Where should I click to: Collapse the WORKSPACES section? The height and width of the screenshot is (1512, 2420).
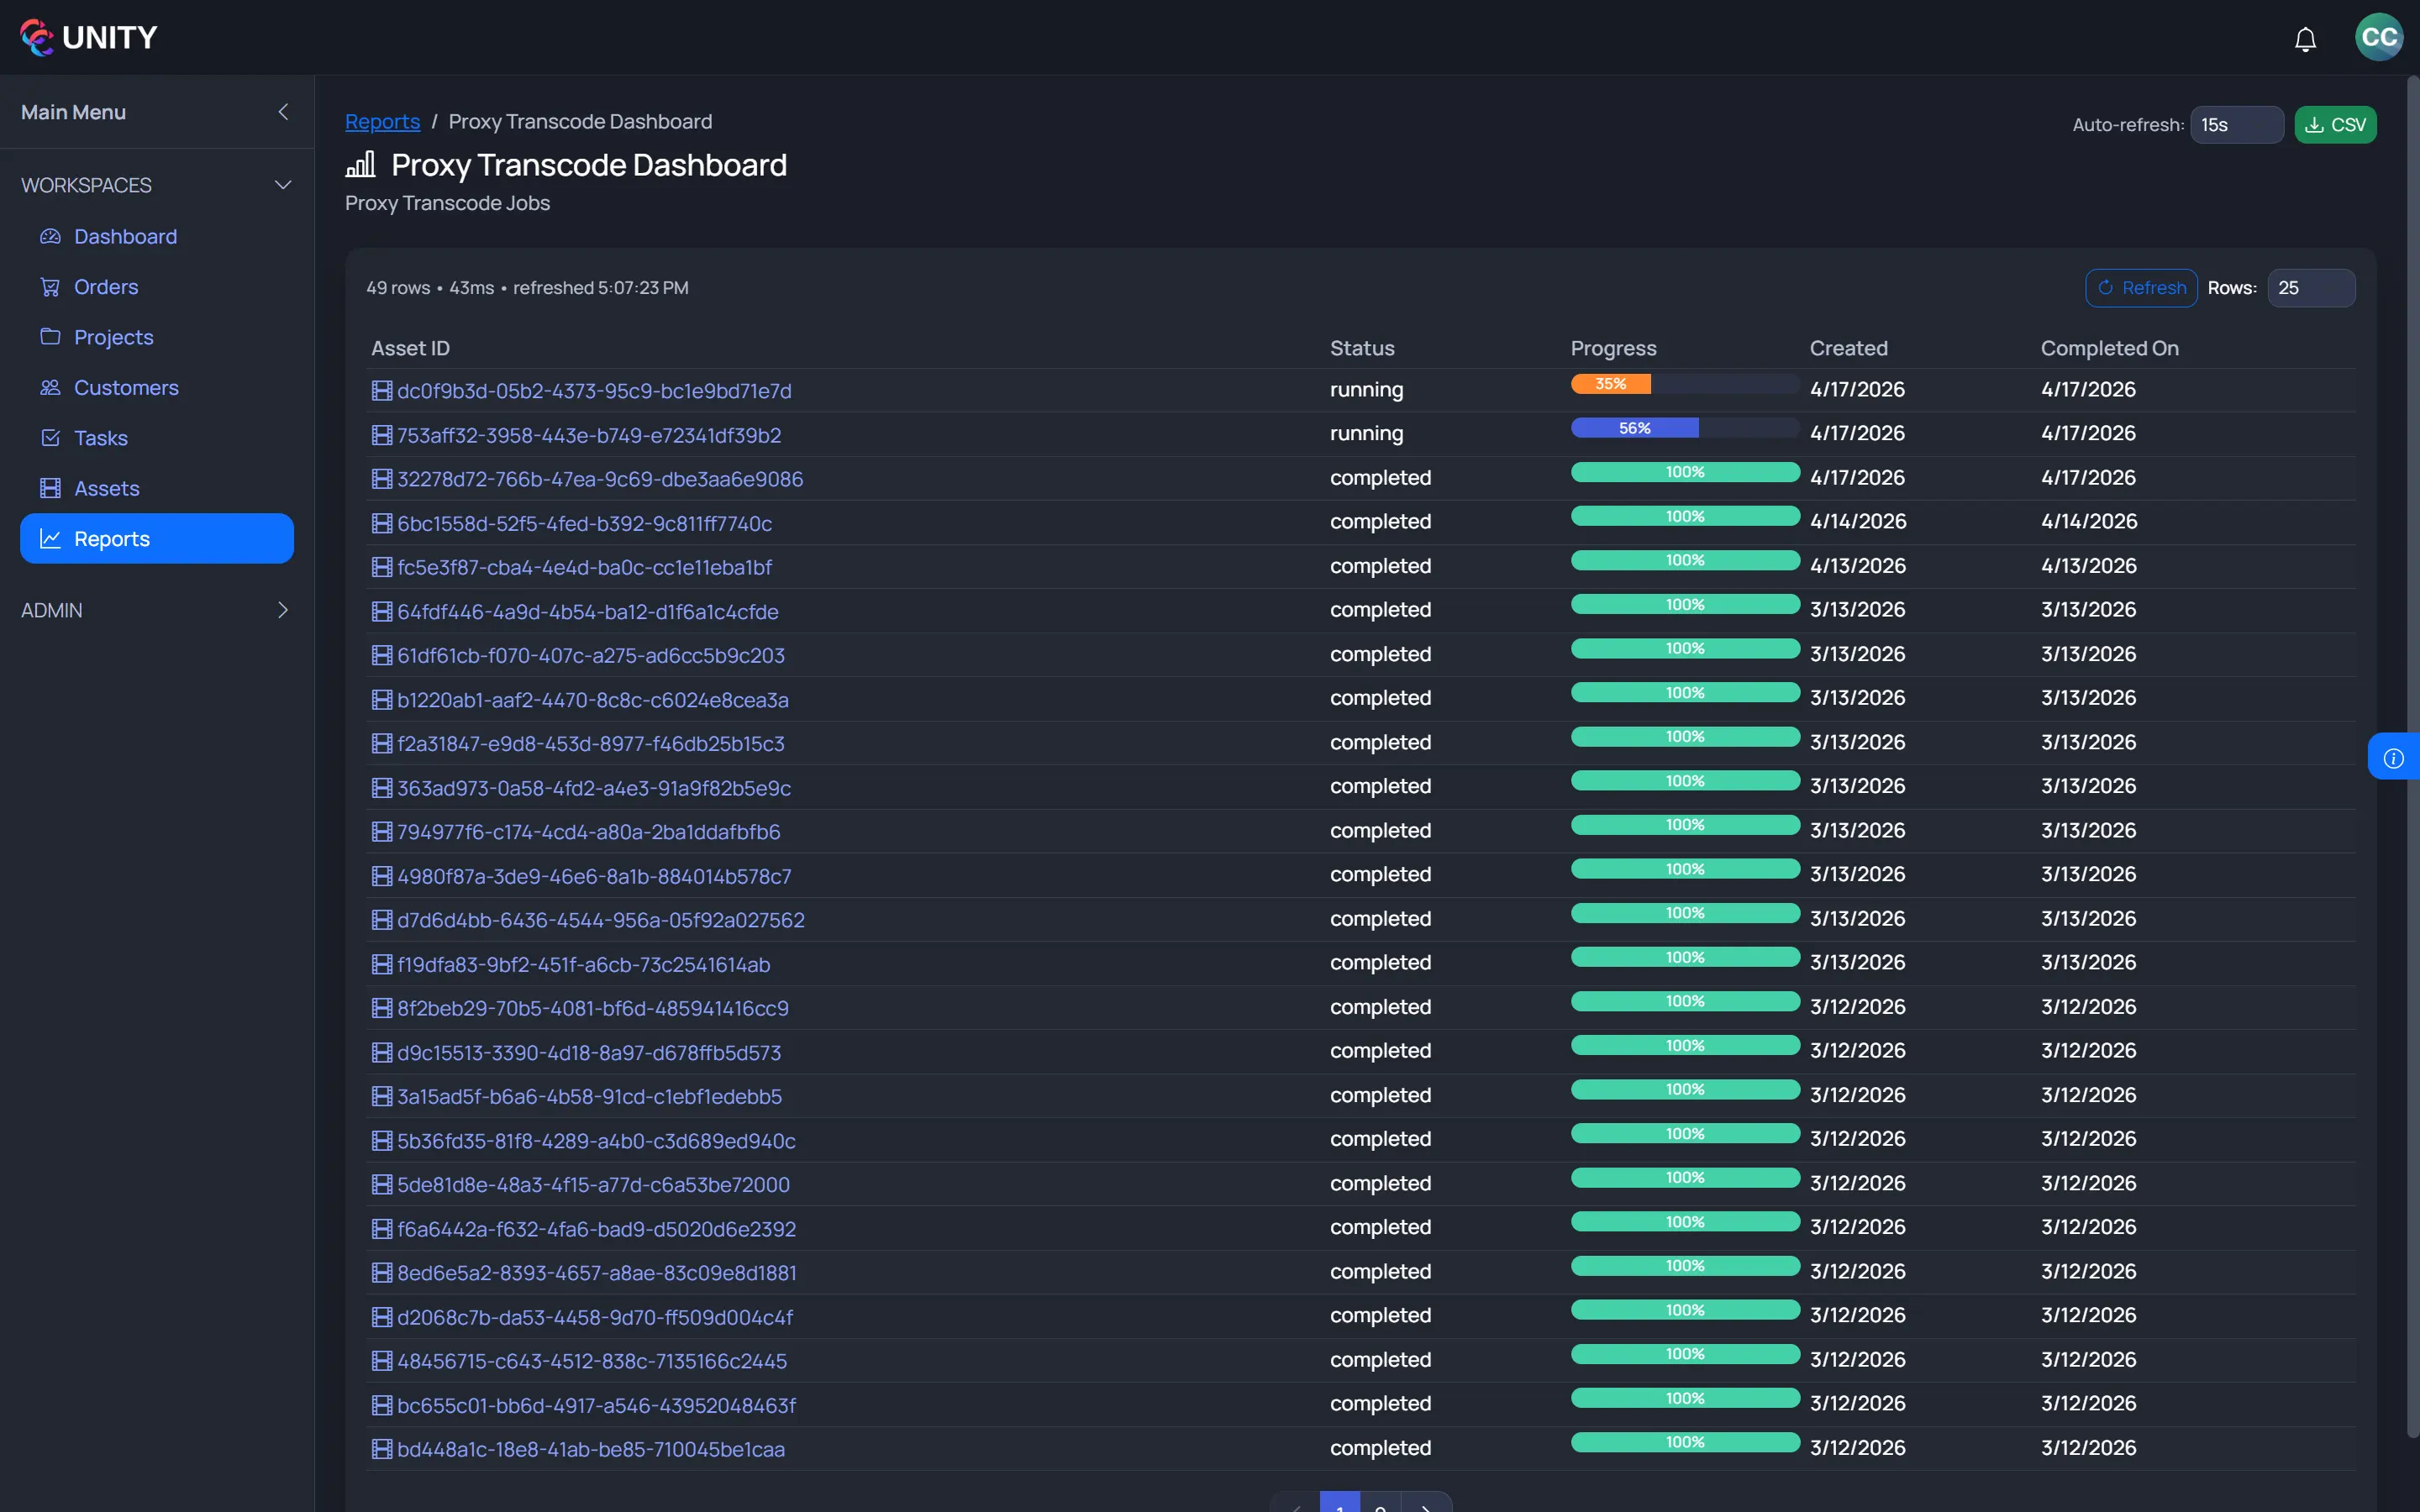pos(283,184)
